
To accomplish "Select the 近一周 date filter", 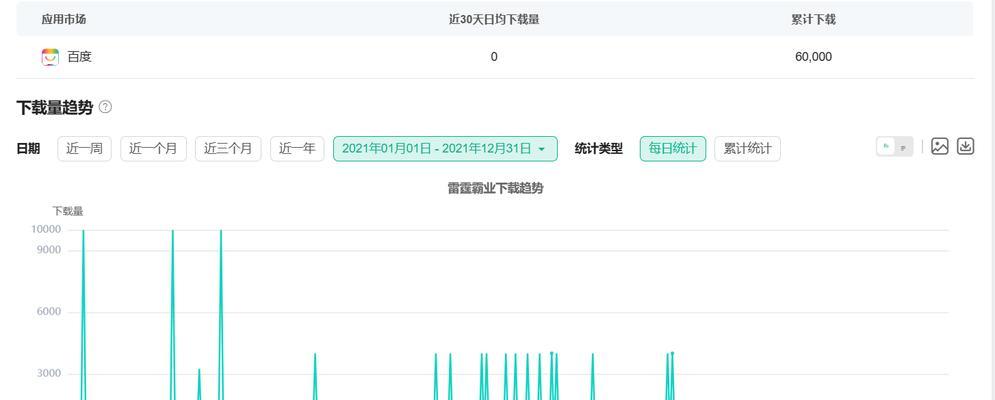I will point(84,149).
